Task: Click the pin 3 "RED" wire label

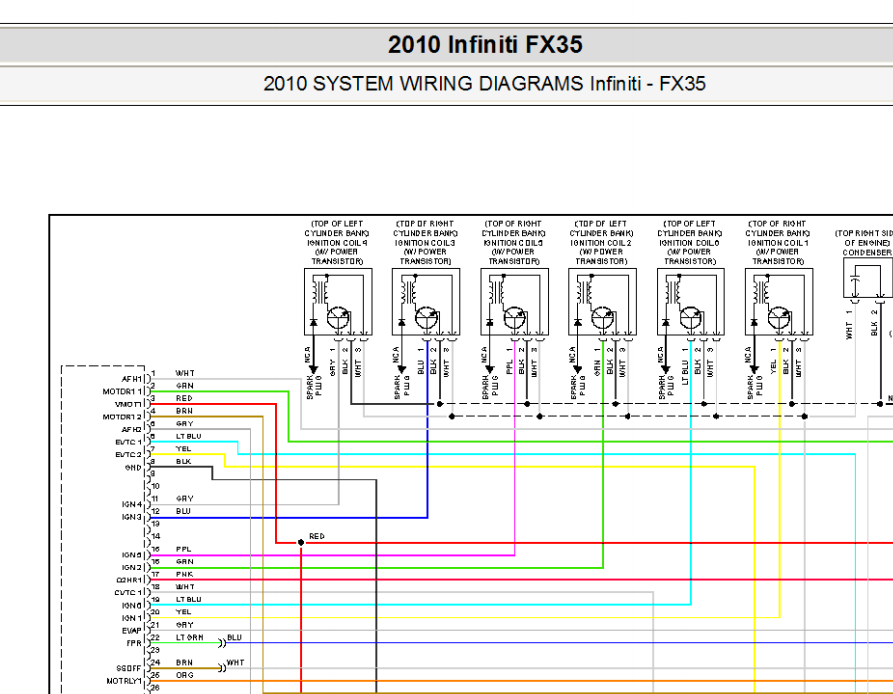Action: (184, 399)
